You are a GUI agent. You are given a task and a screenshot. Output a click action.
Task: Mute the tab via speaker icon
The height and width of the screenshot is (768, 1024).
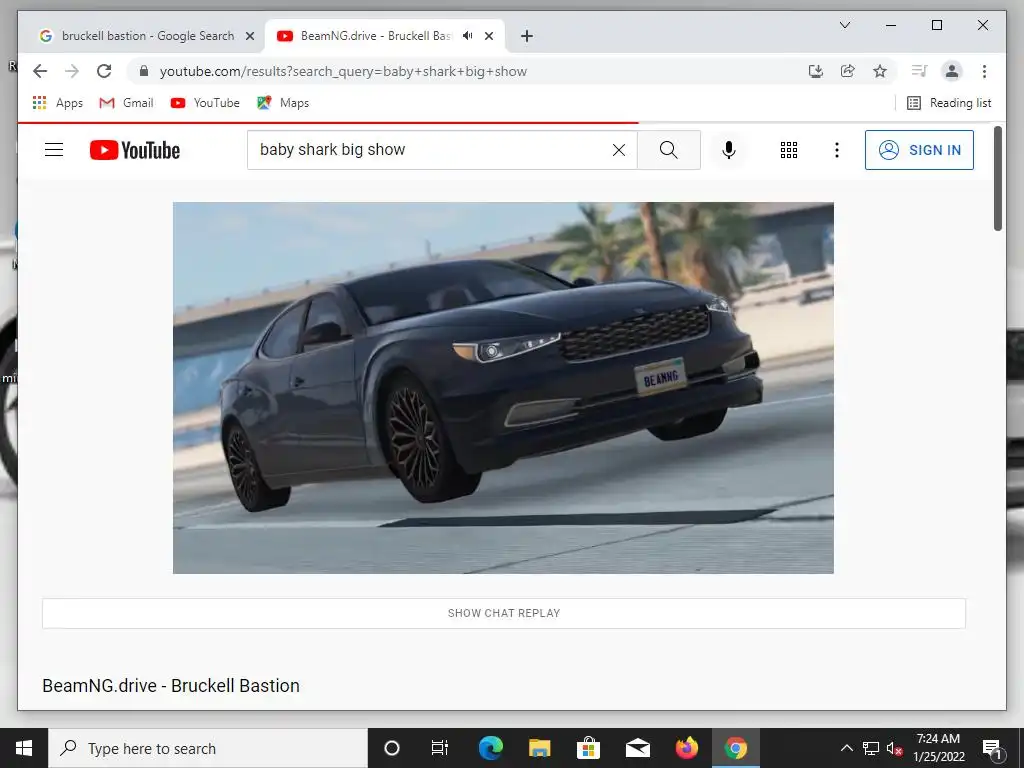(468, 36)
